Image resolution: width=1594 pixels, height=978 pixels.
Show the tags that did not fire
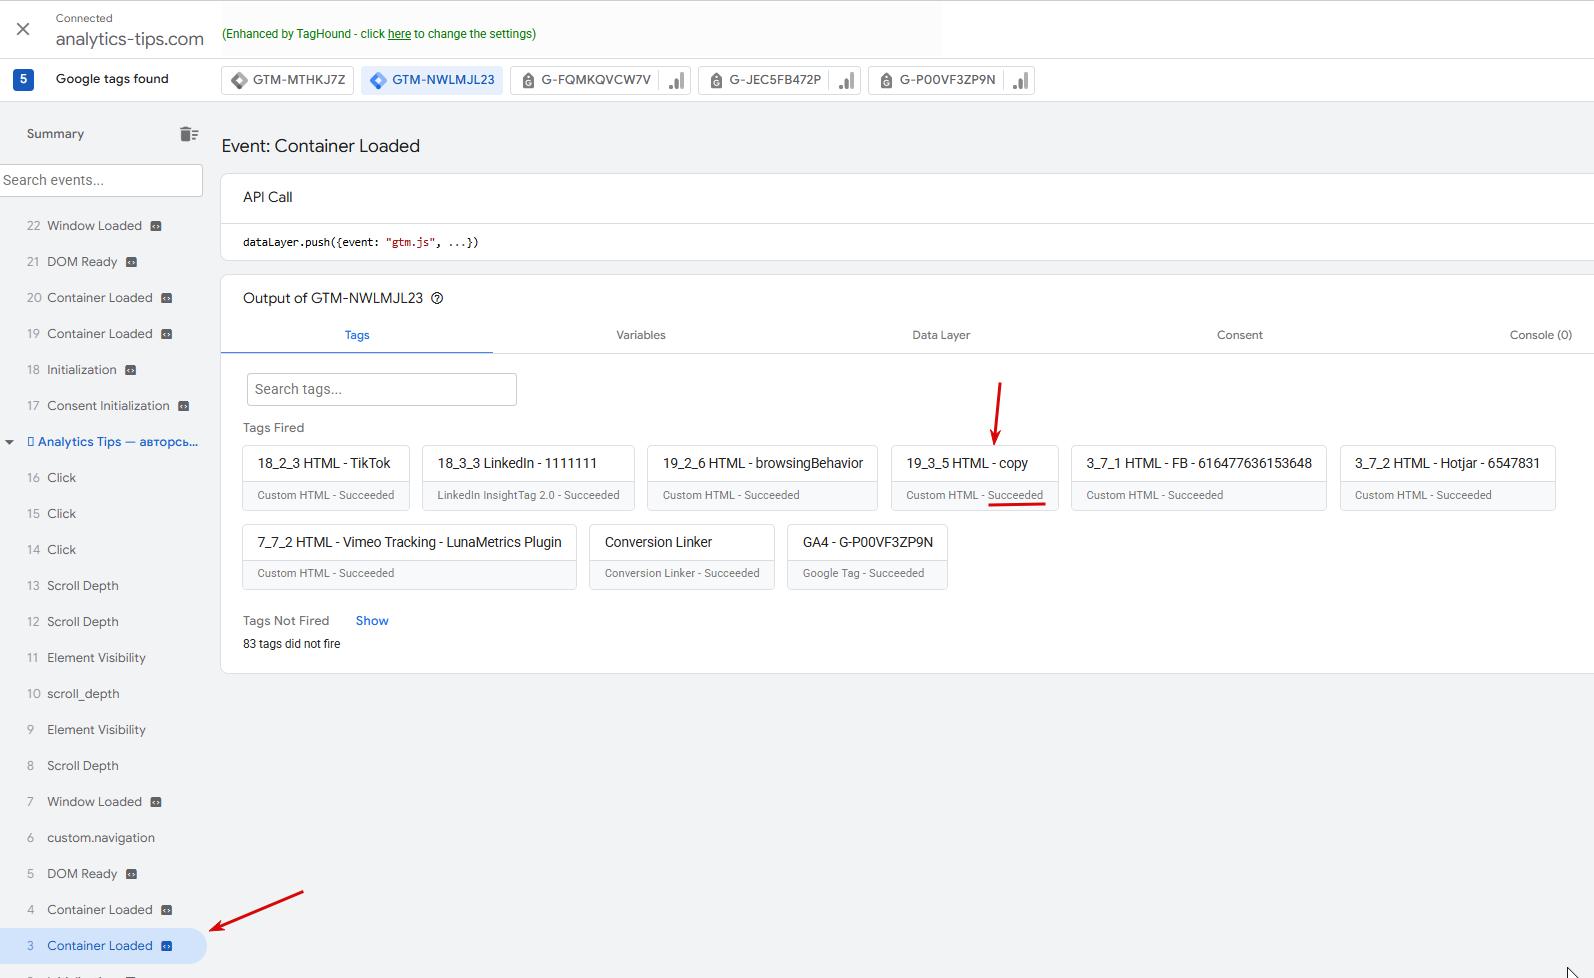[372, 621]
